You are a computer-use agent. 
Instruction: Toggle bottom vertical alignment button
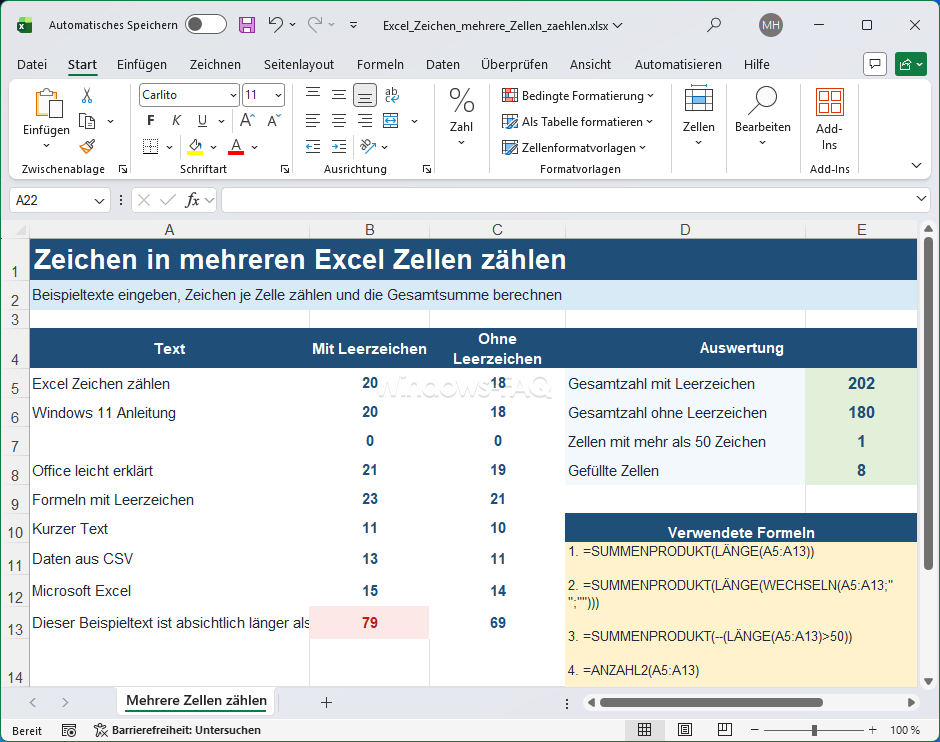point(364,95)
